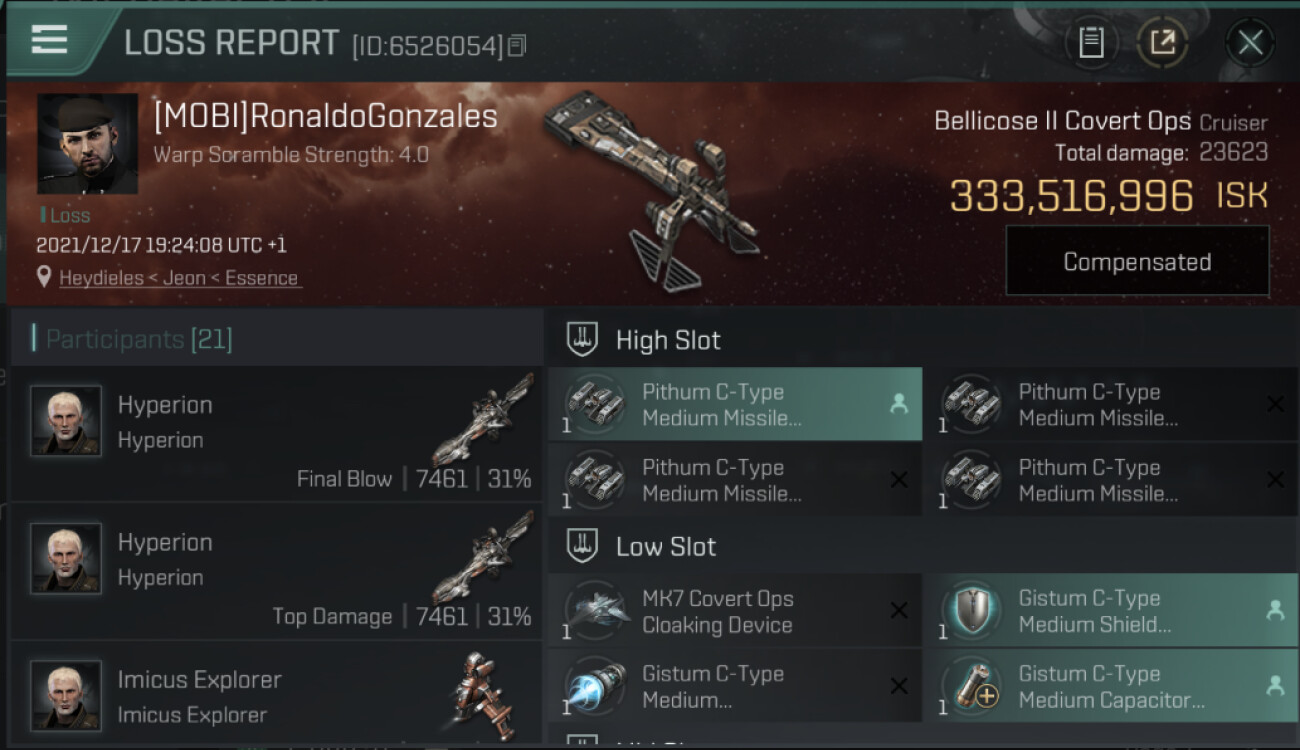The image size is (1300, 750).
Task: Open the hamburger menu icon
Action: [49, 40]
